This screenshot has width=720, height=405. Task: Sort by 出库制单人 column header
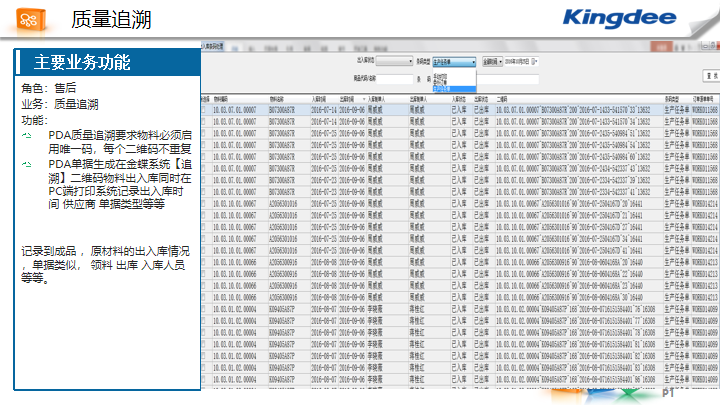click(x=418, y=99)
